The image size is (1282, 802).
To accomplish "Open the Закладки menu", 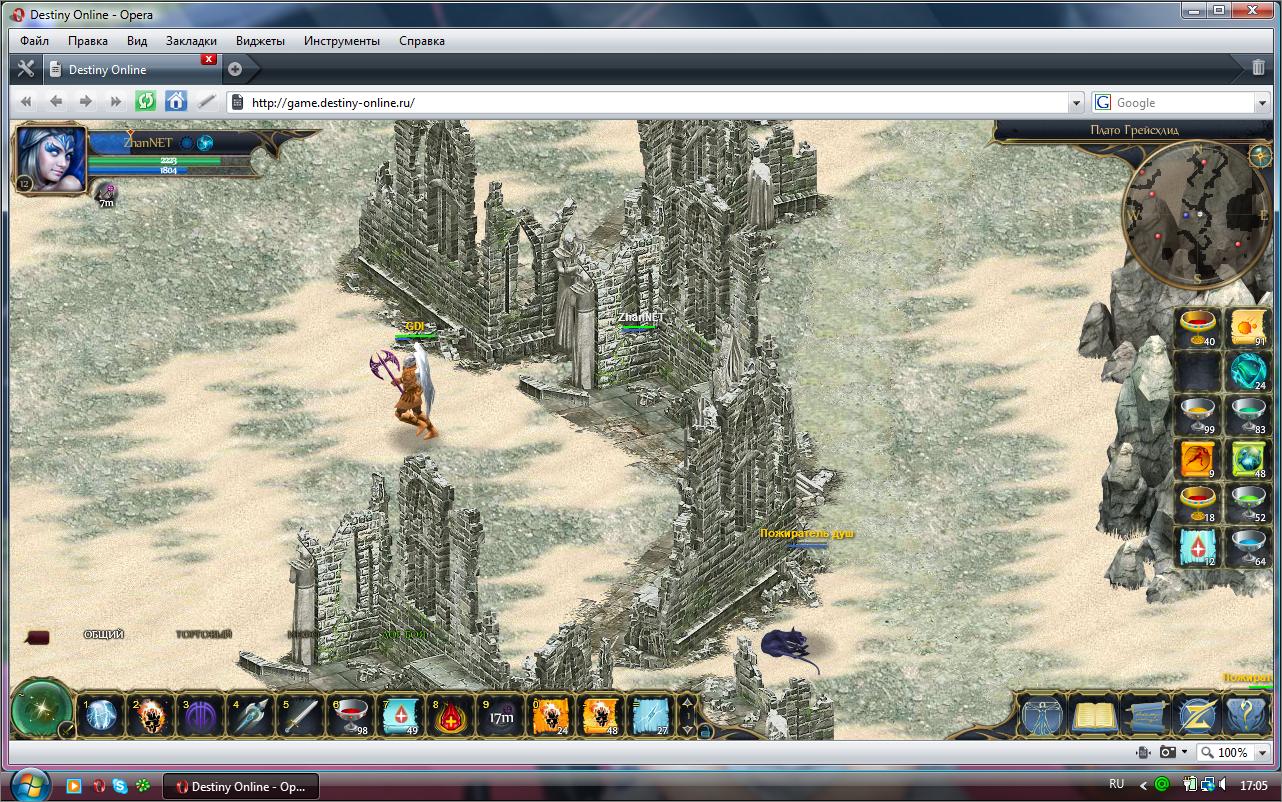I will tap(191, 41).
